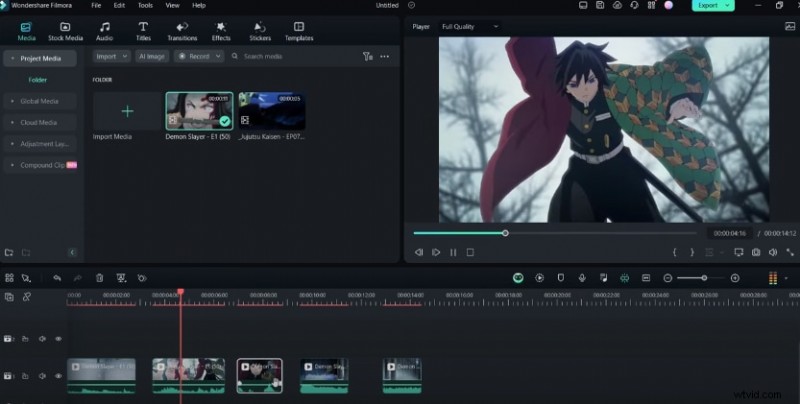Switch to the Effects tab
800x404 pixels.
pyautogui.click(x=221, y=31)
